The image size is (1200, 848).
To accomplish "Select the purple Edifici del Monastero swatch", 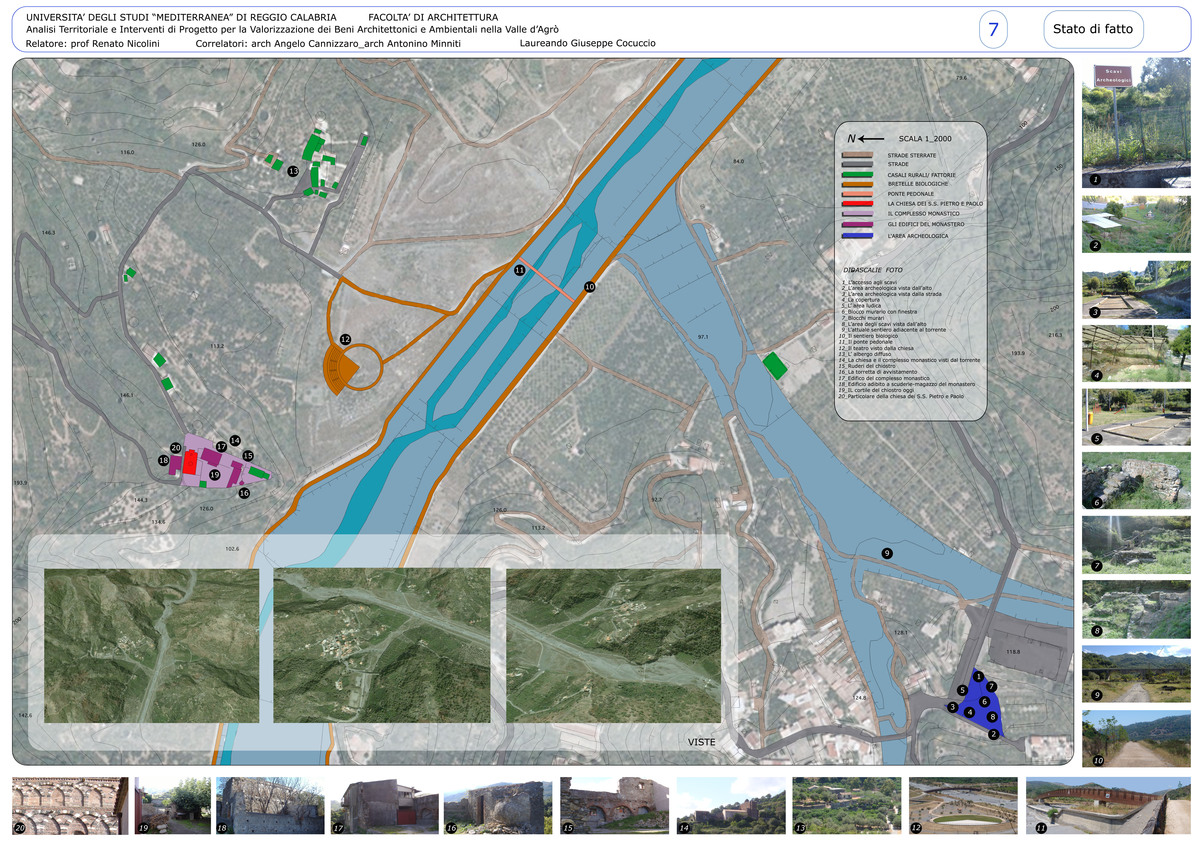I will coord(857,224).
